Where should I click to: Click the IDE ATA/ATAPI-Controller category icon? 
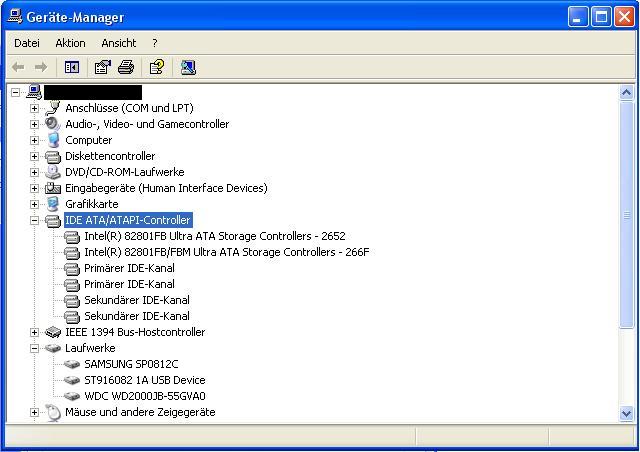click(53, 220)
